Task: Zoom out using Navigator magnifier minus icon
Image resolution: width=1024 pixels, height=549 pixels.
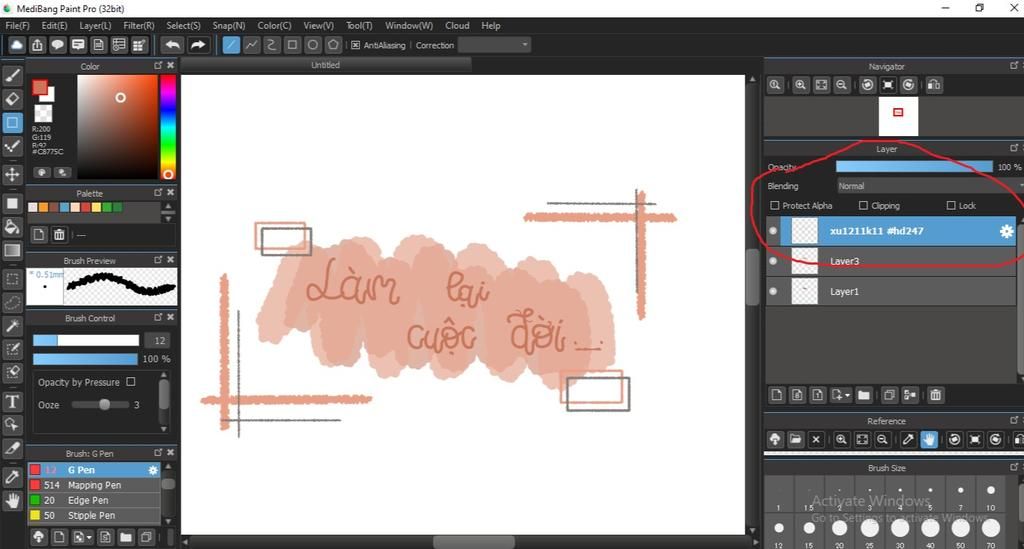Action: (x=842, y=85)
